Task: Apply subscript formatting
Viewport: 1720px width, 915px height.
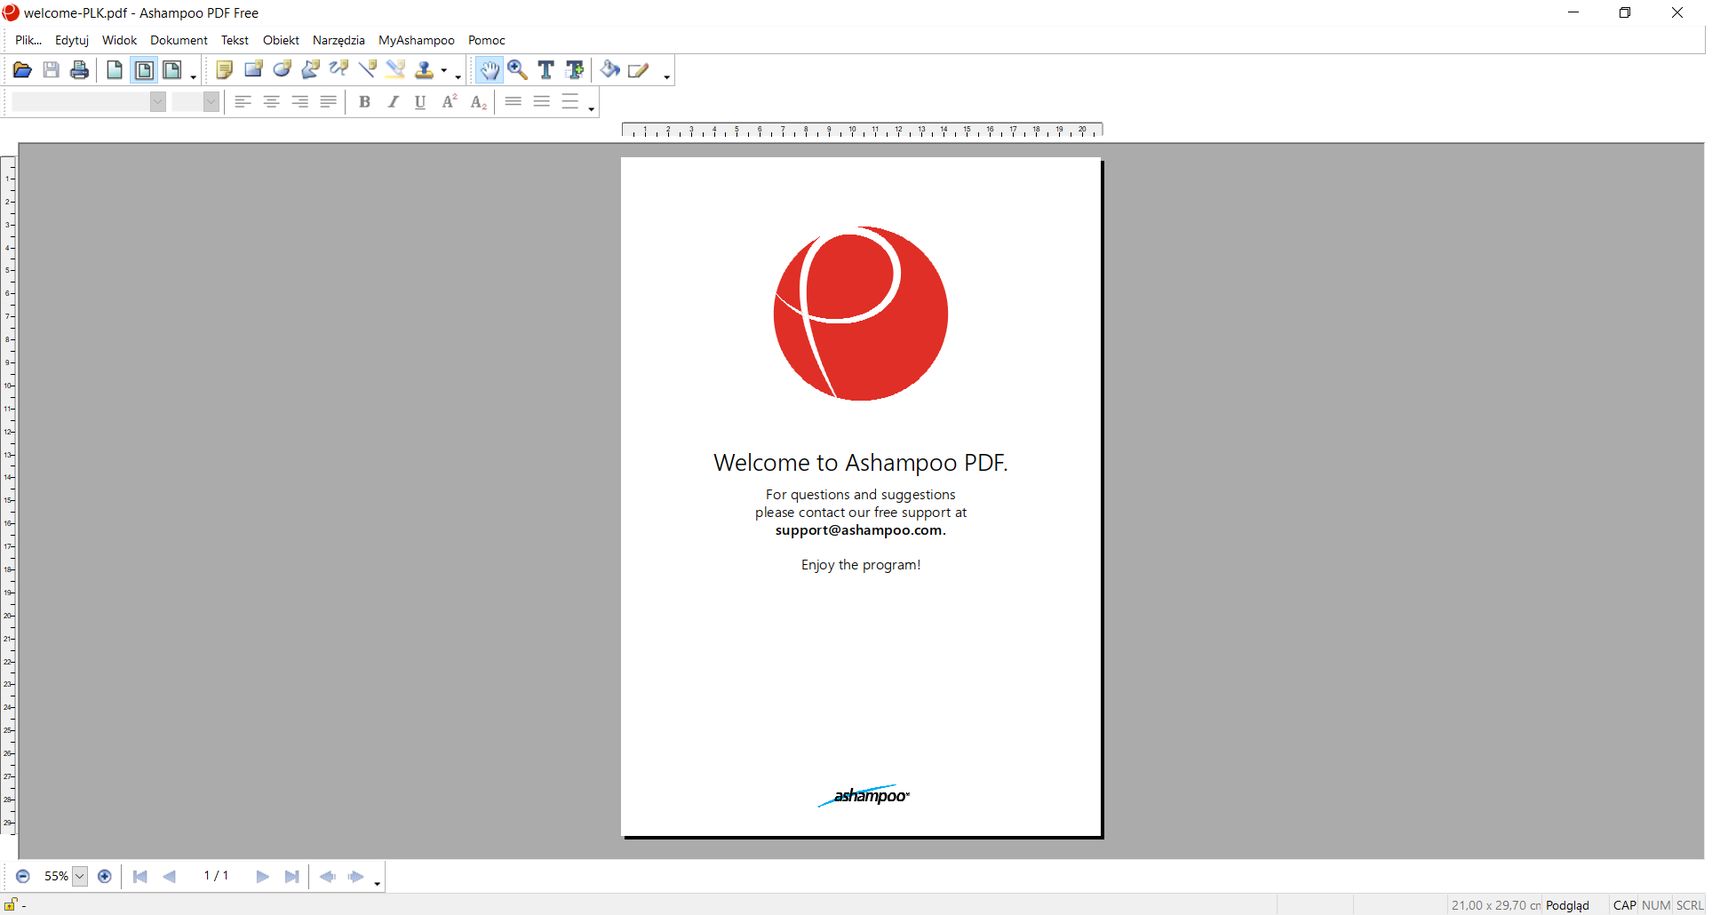Action: click(x=478, y=102)
